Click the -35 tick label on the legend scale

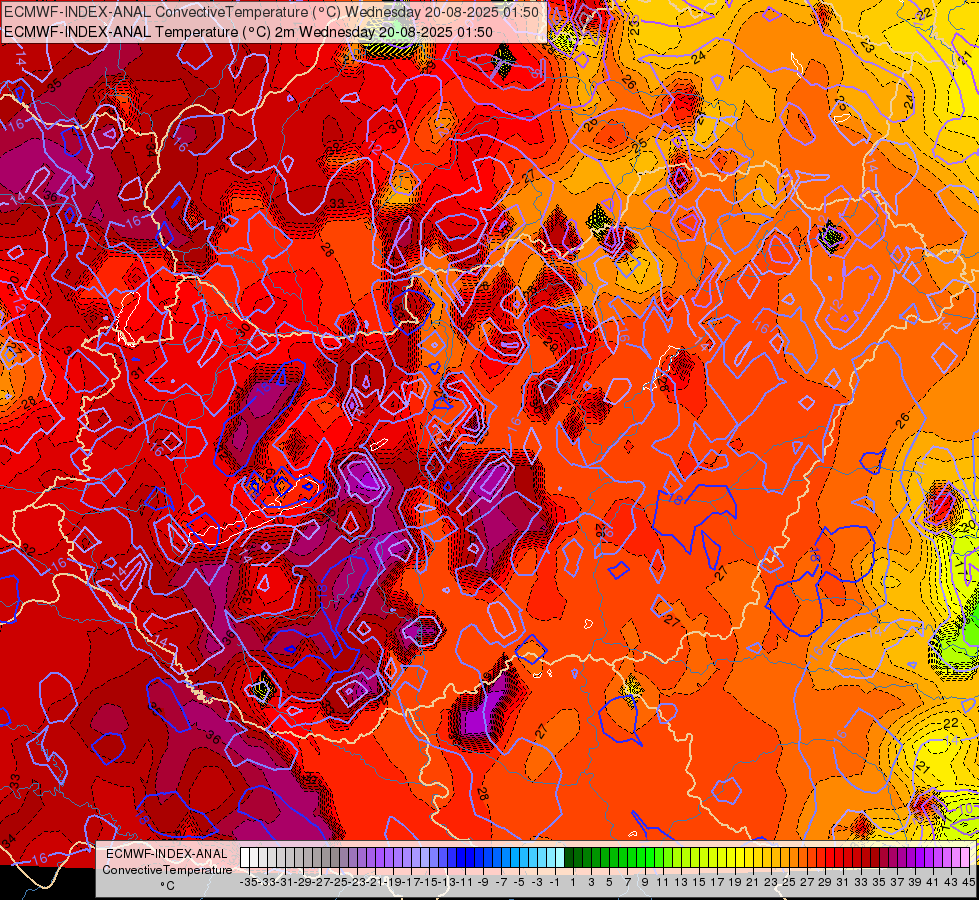[248, 882]
